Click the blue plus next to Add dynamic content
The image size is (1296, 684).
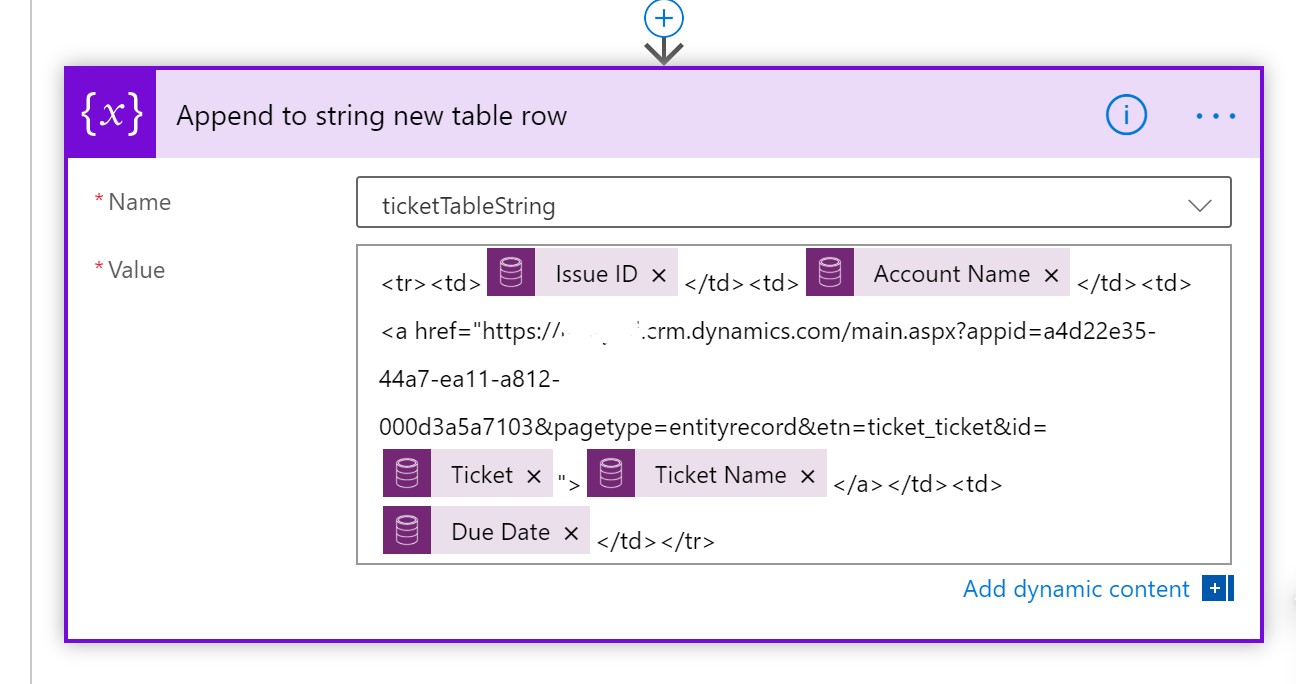[x=1217, y=589]
